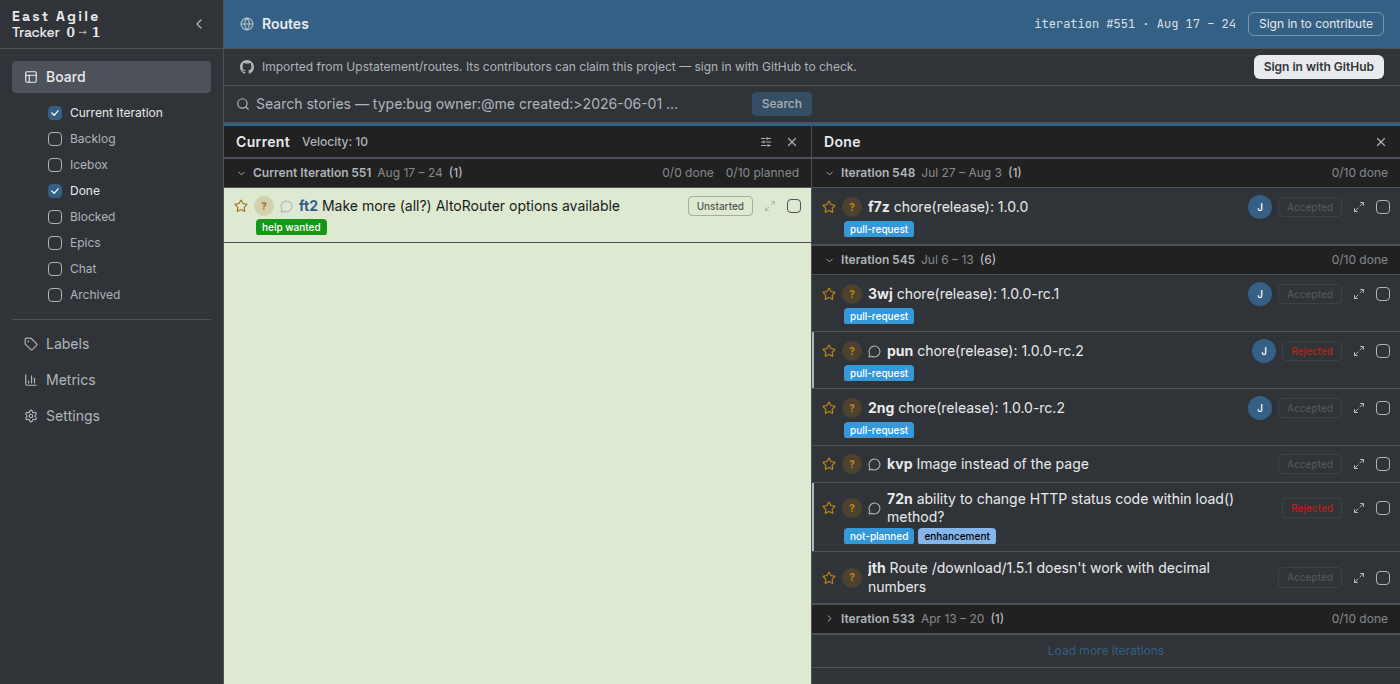Click the not-planned label tag
1400x684 pixels.
[879, 536]
